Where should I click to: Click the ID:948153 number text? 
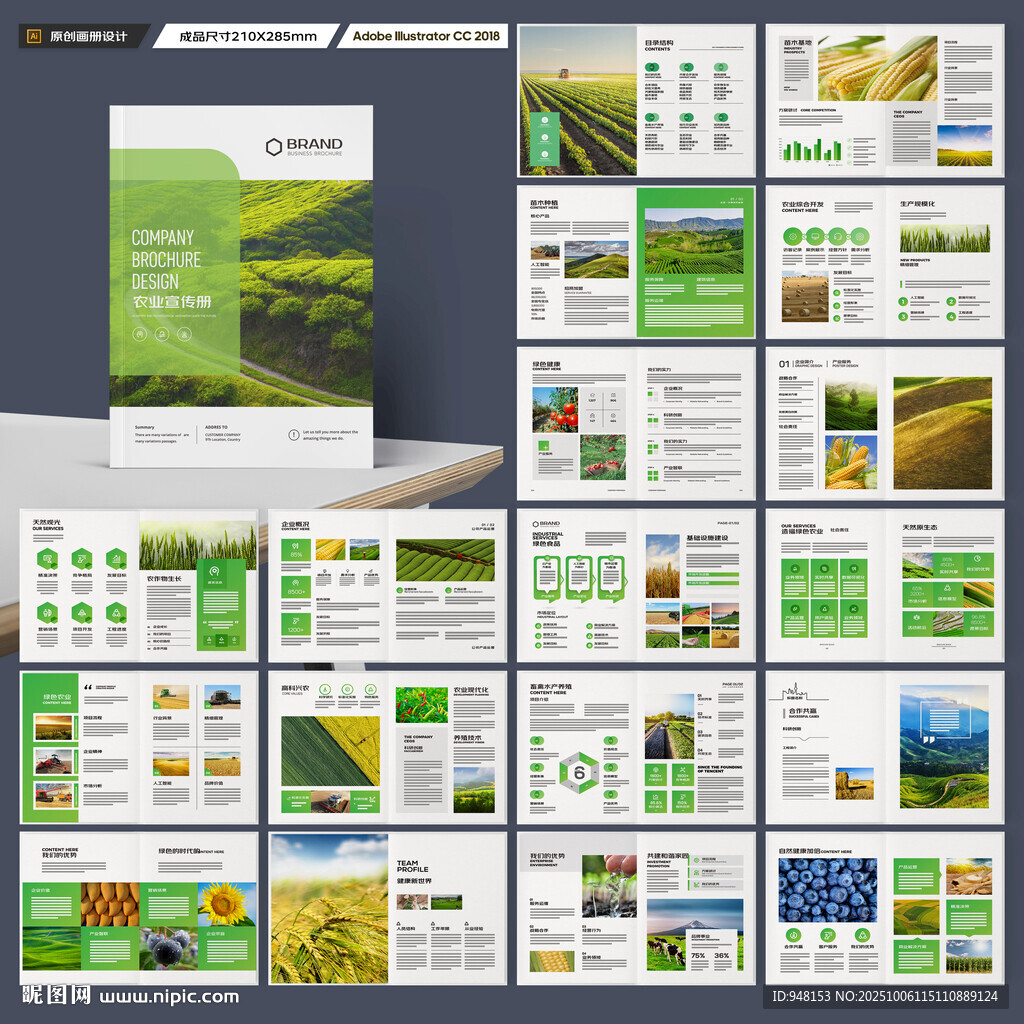[801, 997]
